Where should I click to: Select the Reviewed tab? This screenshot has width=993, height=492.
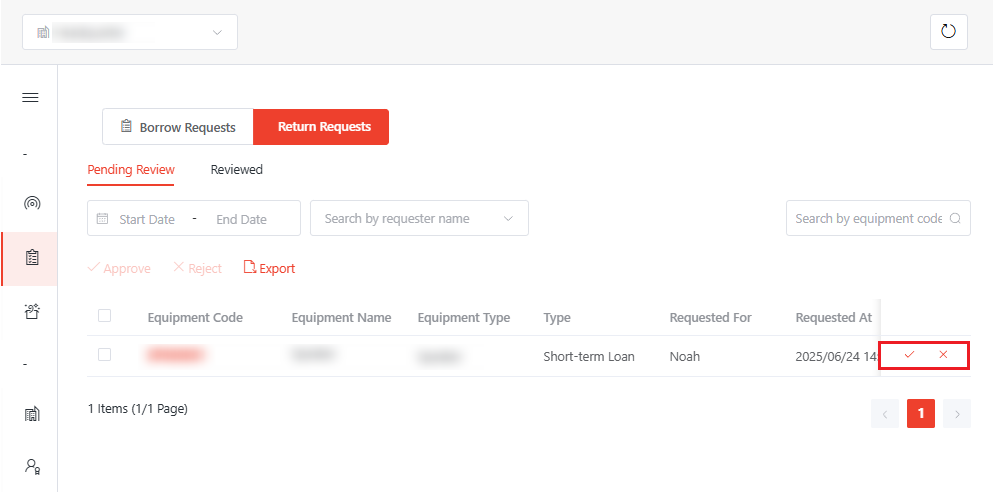tap(237, 170)
